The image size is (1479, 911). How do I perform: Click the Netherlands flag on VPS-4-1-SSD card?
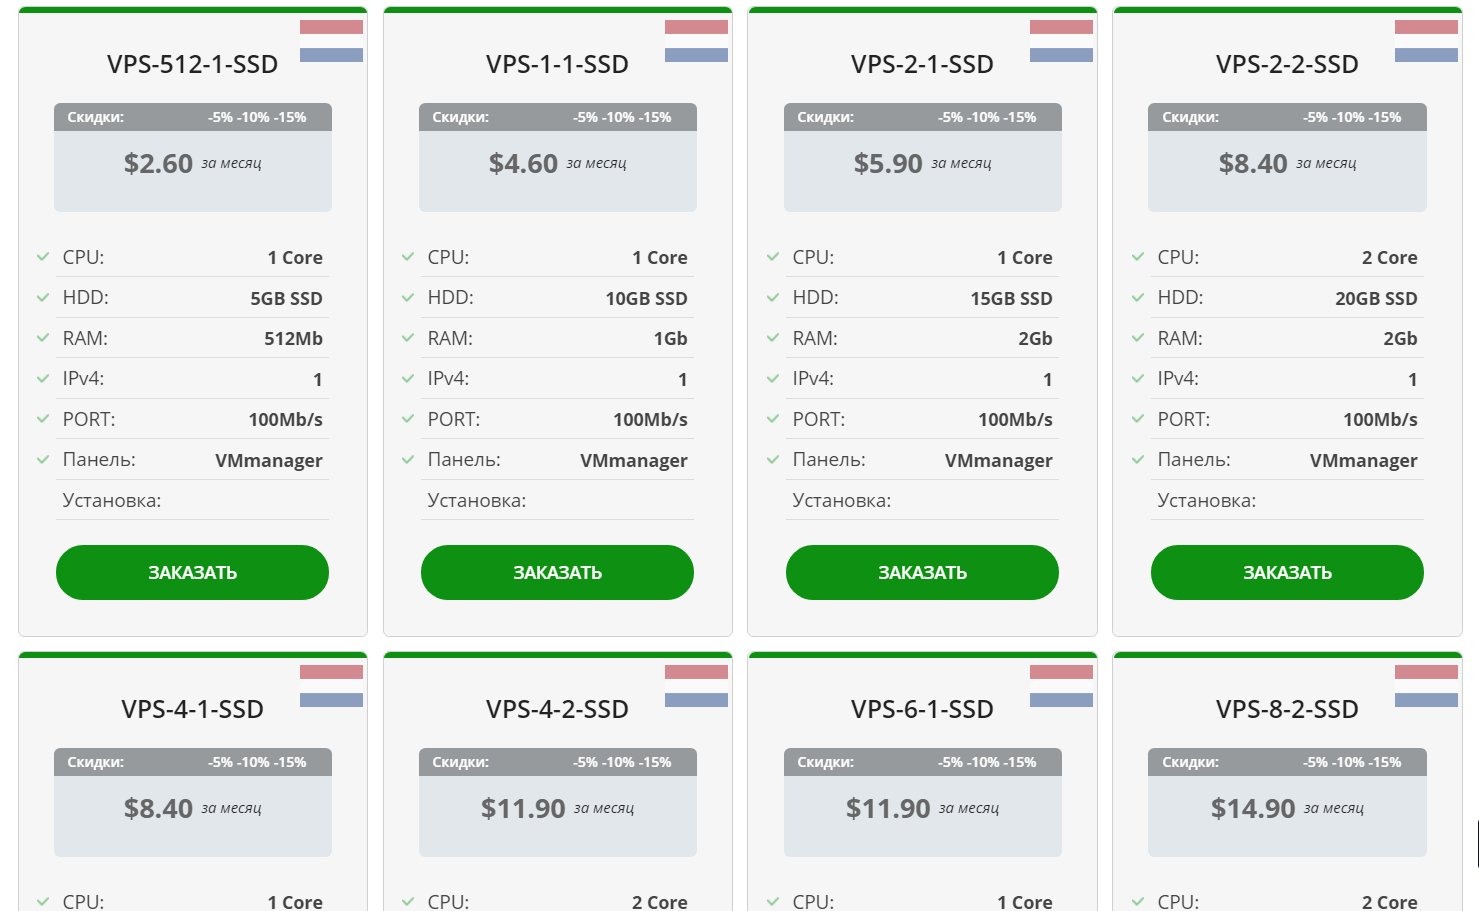pyautogui.click(x=331, y=686)
